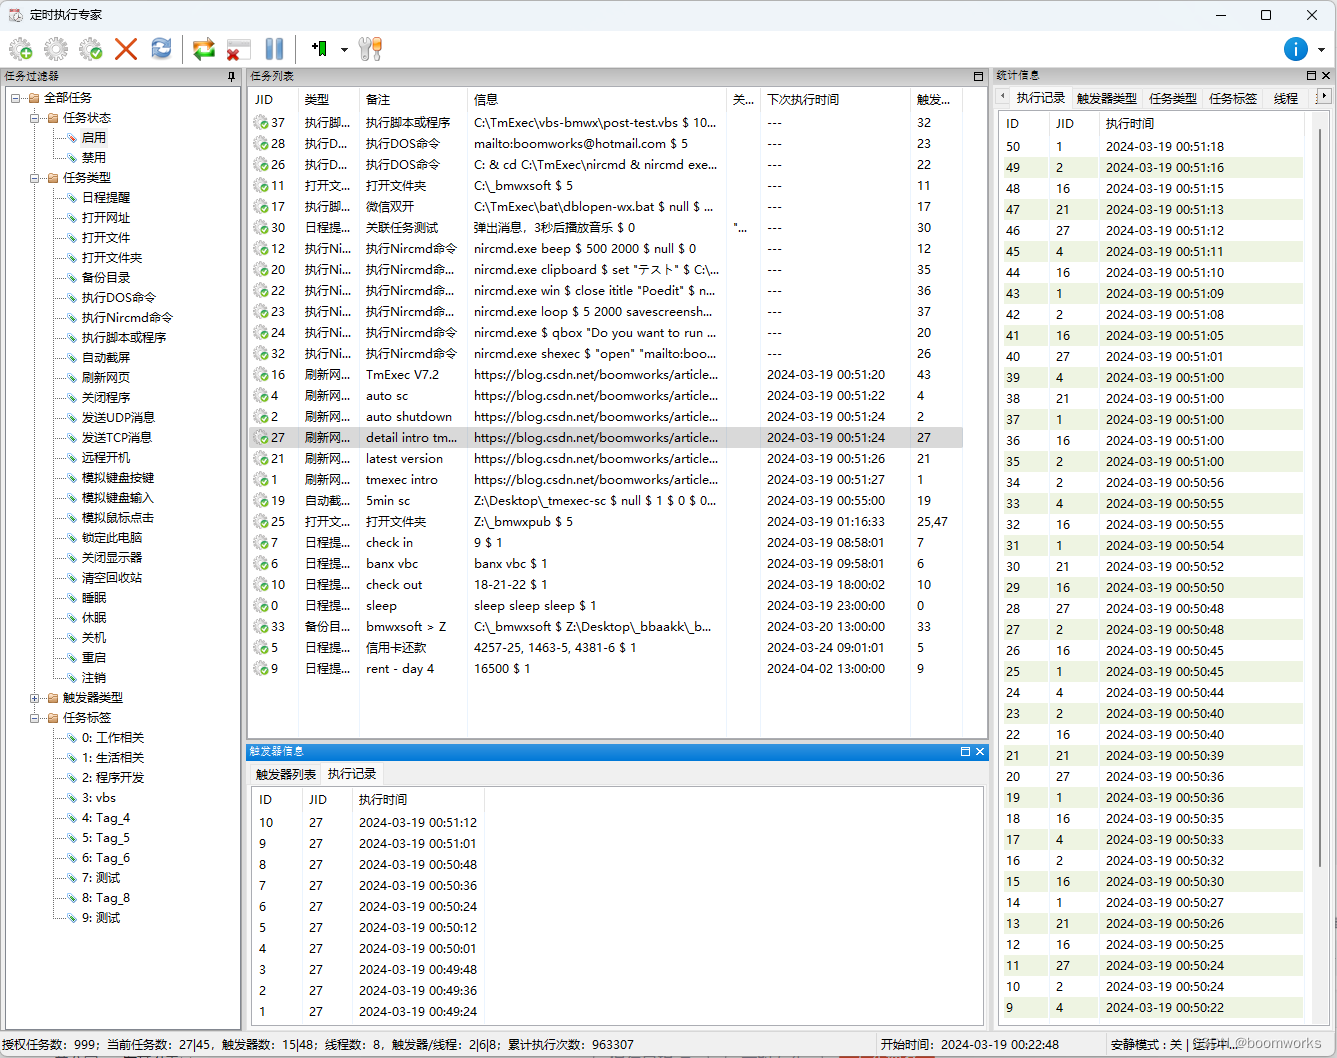Enable task via the green-check gear icon
1337x1058 pixels.
(x=90, y=48)
